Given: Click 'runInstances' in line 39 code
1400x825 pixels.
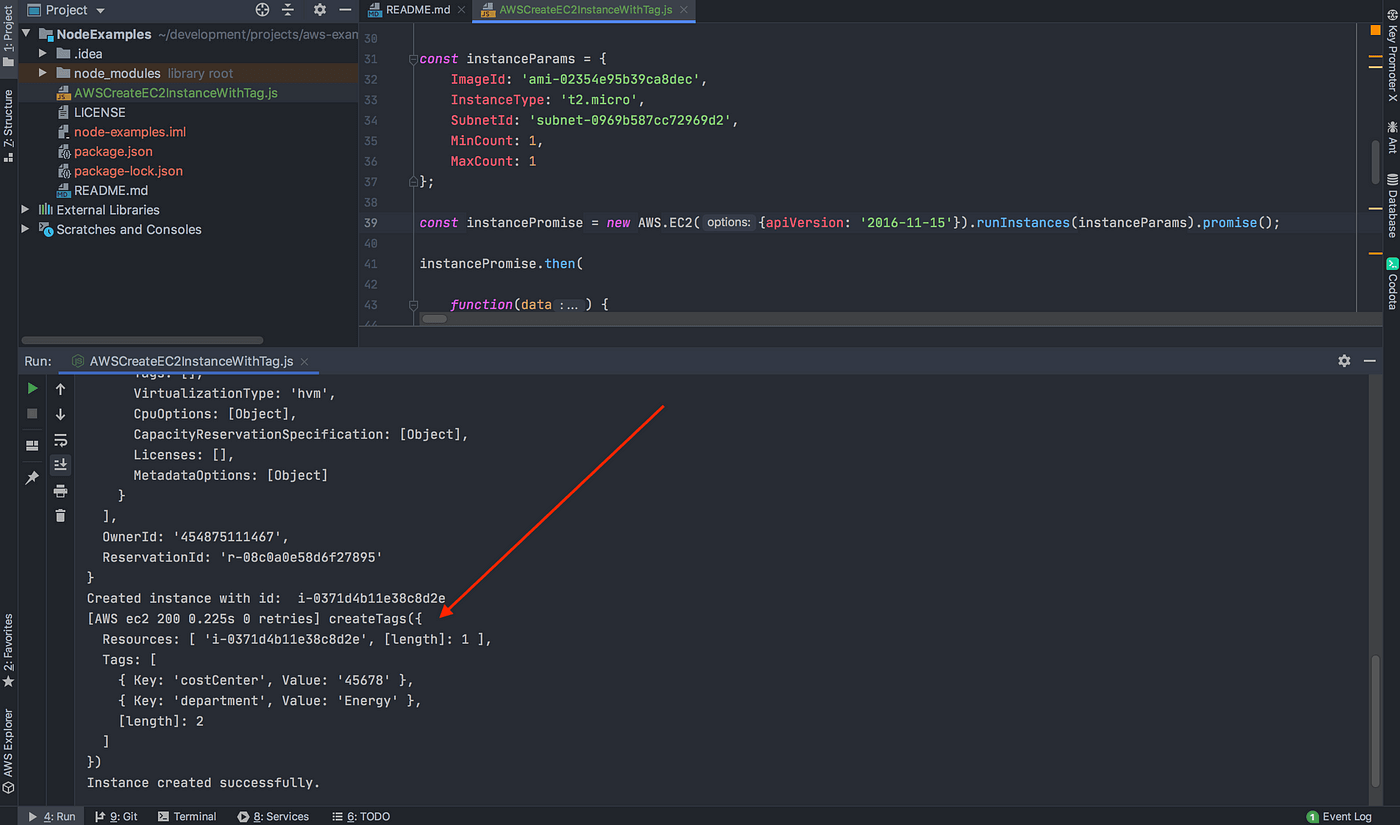Looking at the screenshot, I should click(1023, 223).
